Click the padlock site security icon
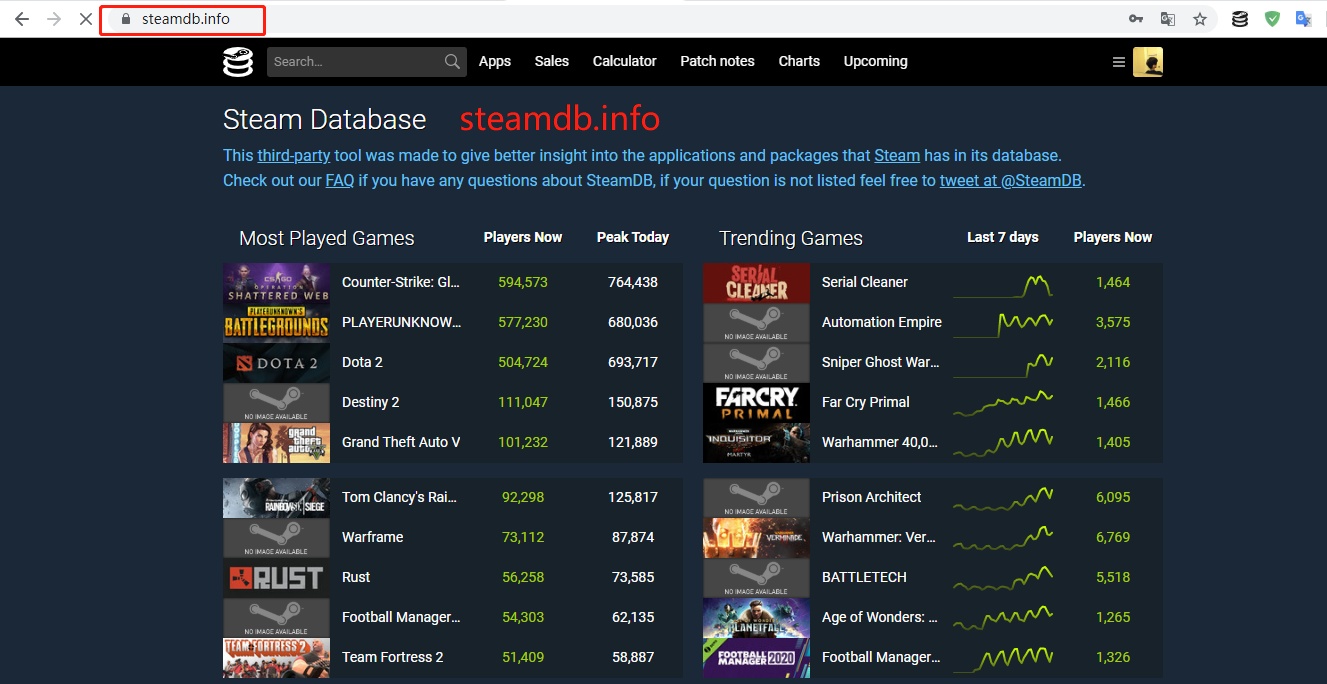Screen dimensions: 1327x684 [125, 19]
